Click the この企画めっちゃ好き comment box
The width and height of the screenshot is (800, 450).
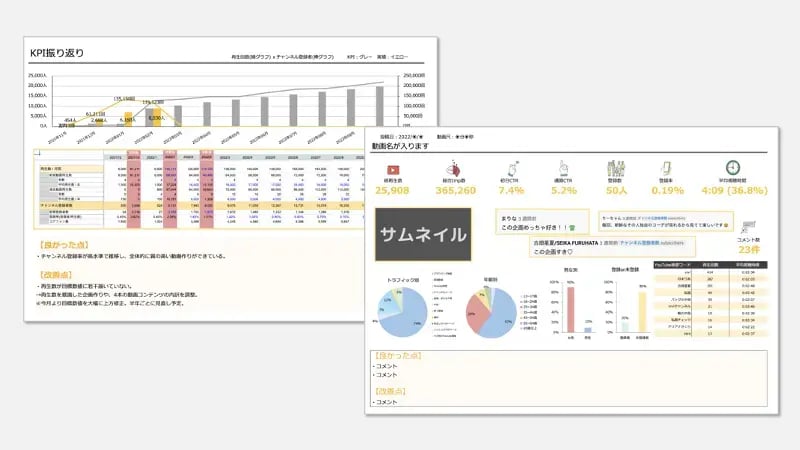pyautogui.click(x=543, y=223)
